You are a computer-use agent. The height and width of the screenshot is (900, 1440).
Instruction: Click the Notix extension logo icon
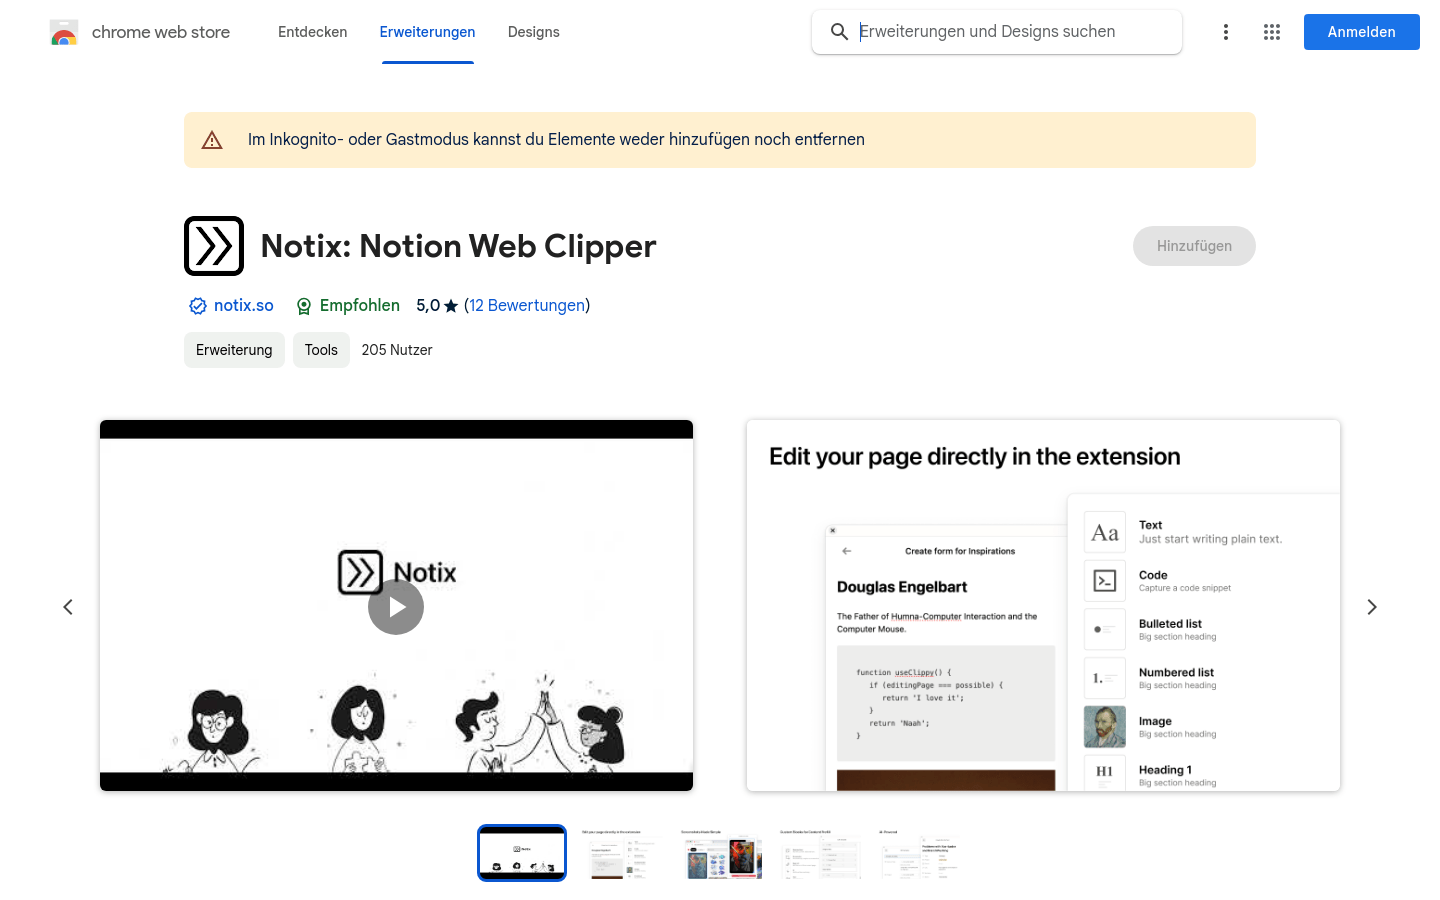point(214,246)
